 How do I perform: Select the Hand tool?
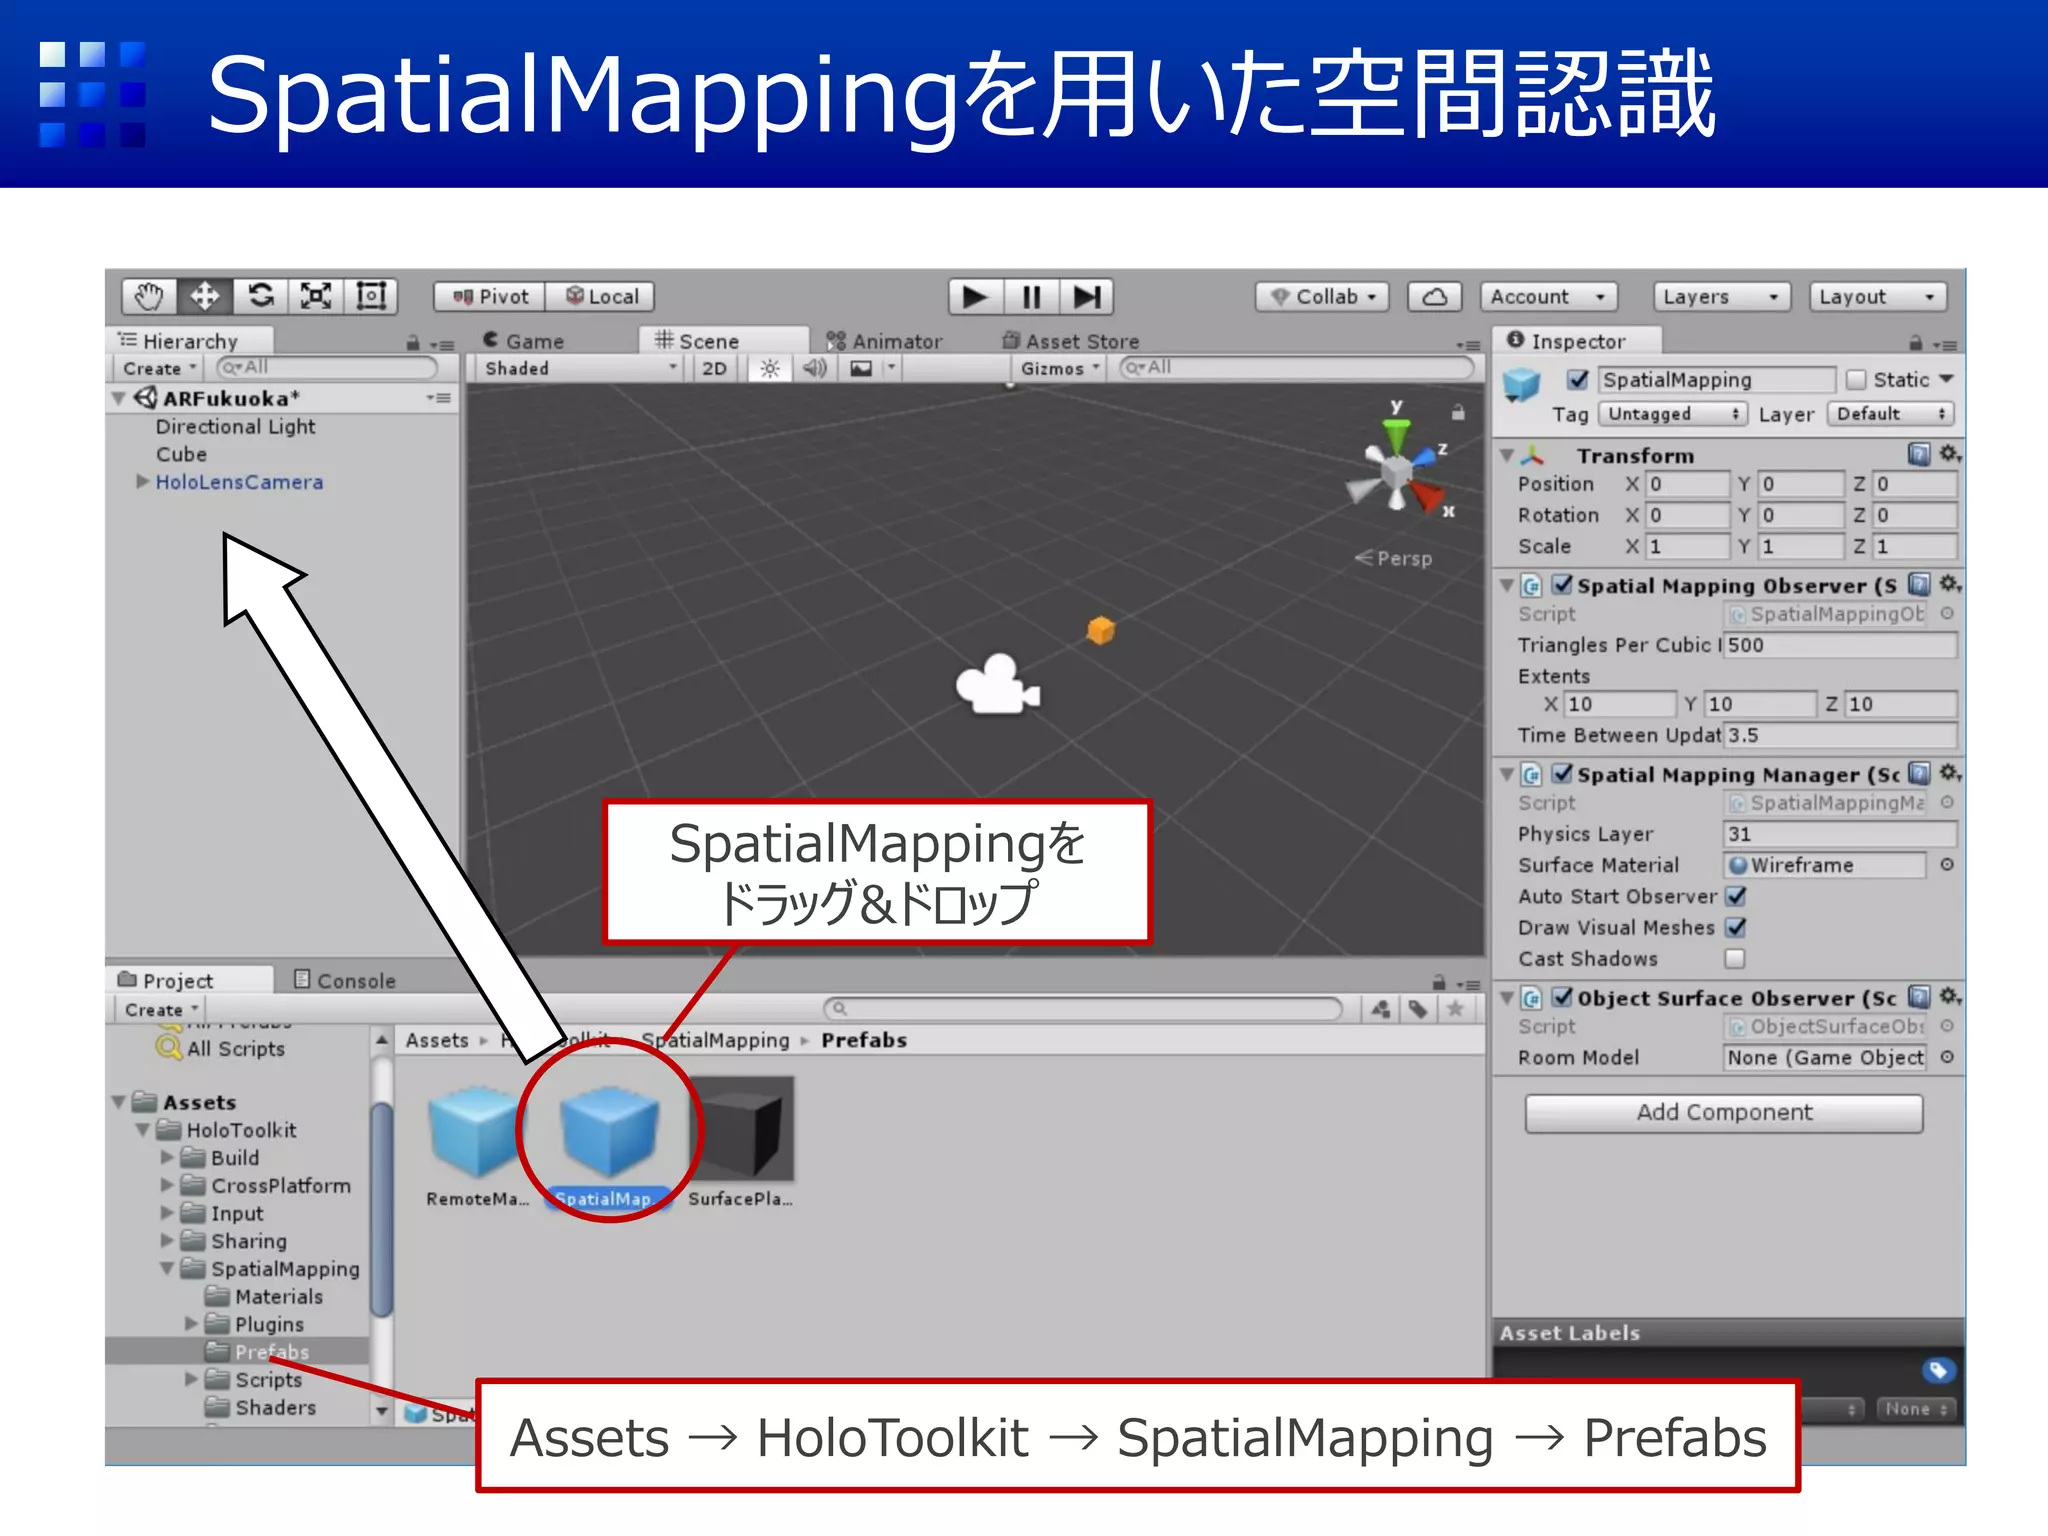coord(150,296)
